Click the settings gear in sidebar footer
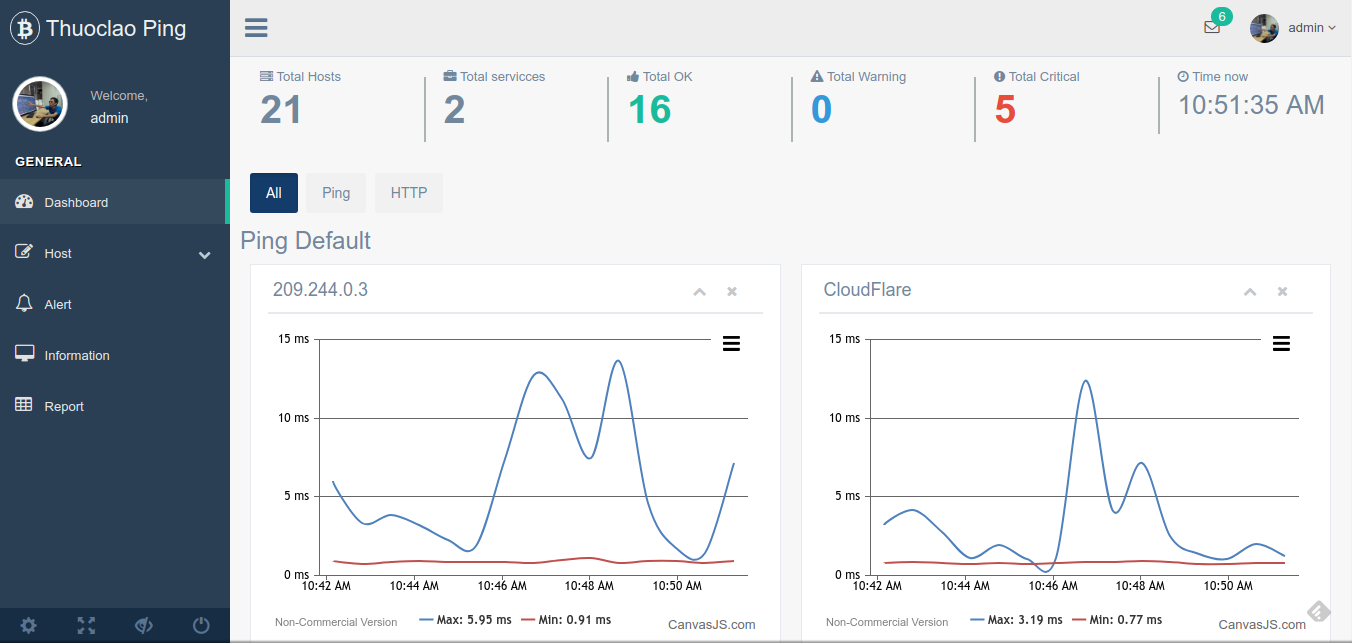The image size is (1352, 643). [x=28, y=626]
